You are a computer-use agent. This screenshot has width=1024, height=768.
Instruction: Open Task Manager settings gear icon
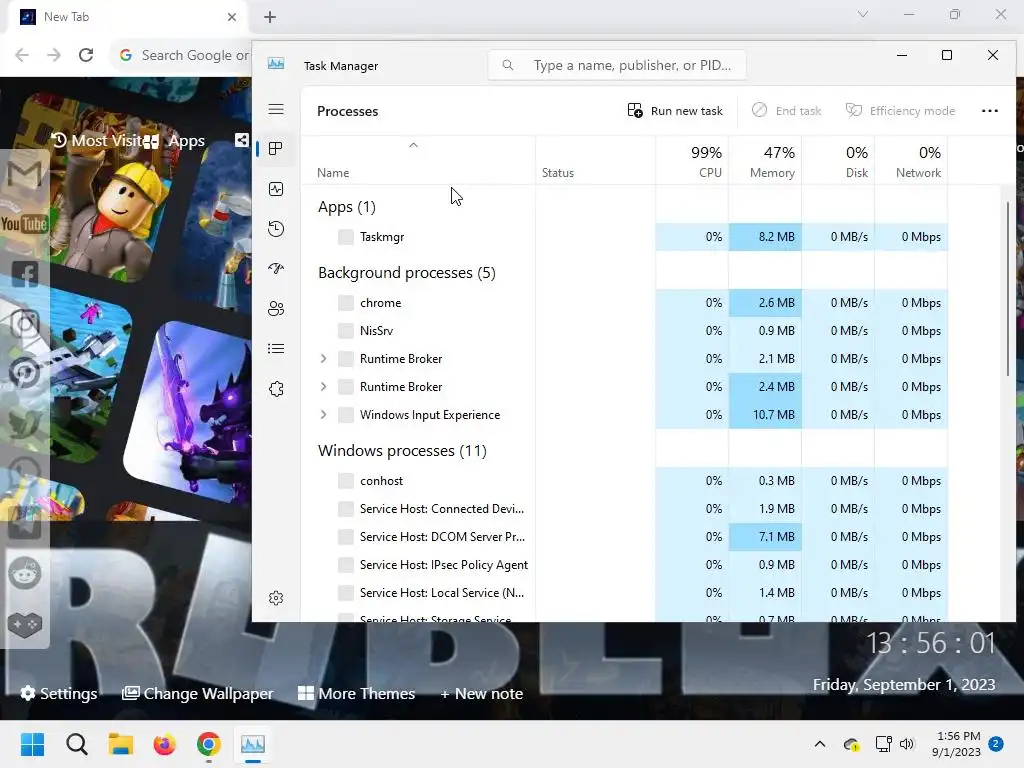(x=276, y=598)
